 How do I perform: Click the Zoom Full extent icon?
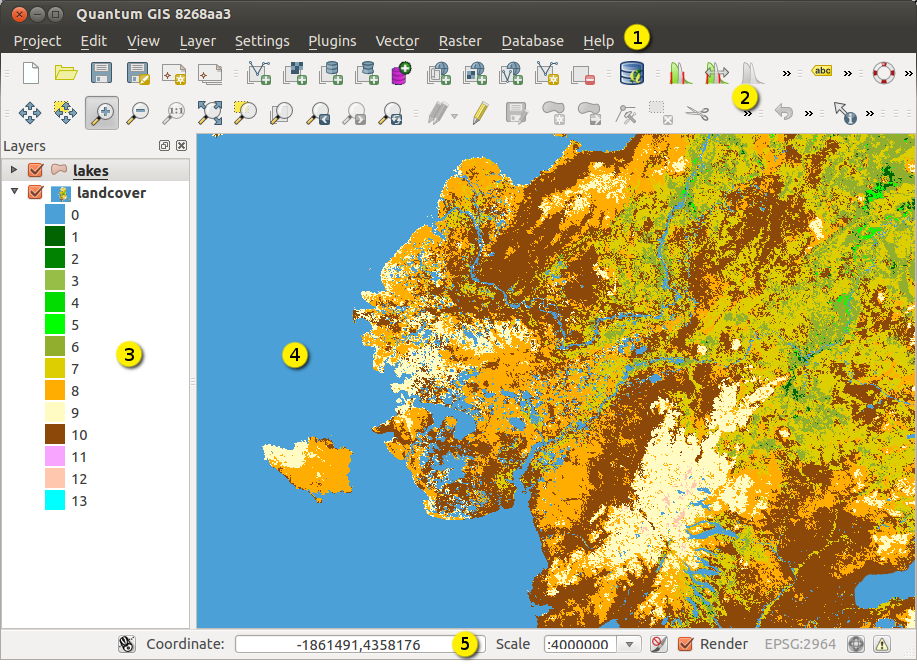click(x=210, y=113)
